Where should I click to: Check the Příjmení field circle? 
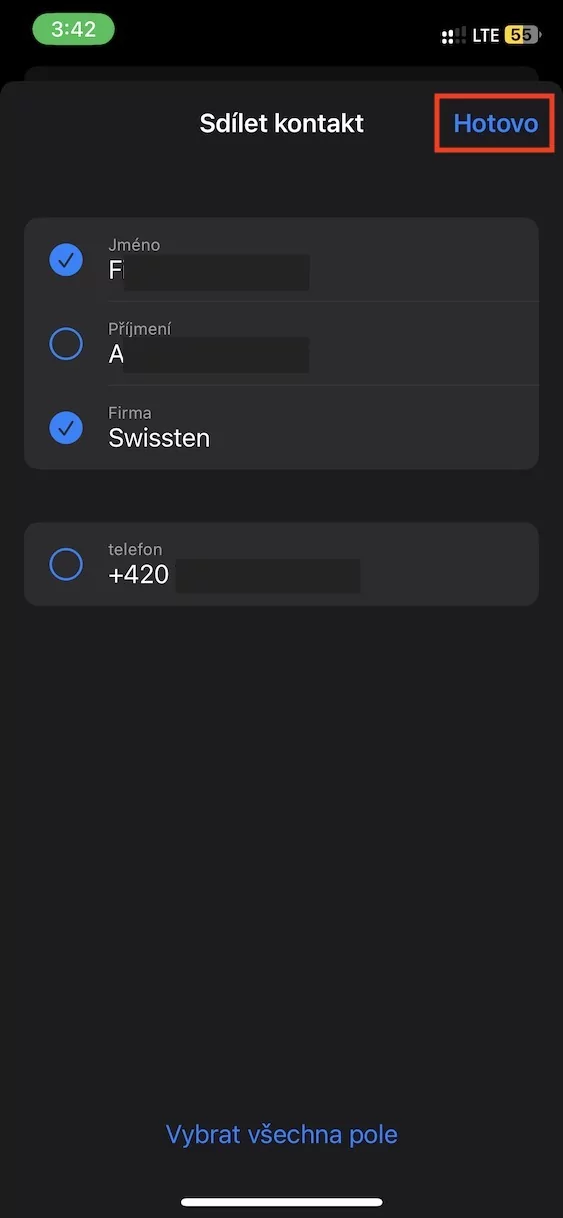(x=66, y=344)
